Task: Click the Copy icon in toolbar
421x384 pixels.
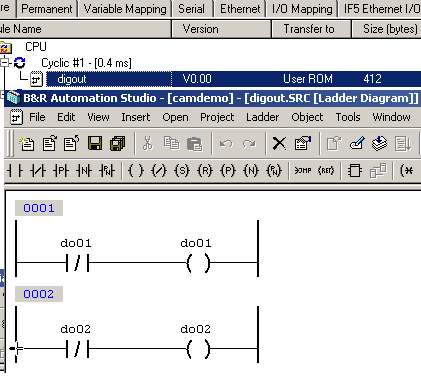Action: click(171, 143)
